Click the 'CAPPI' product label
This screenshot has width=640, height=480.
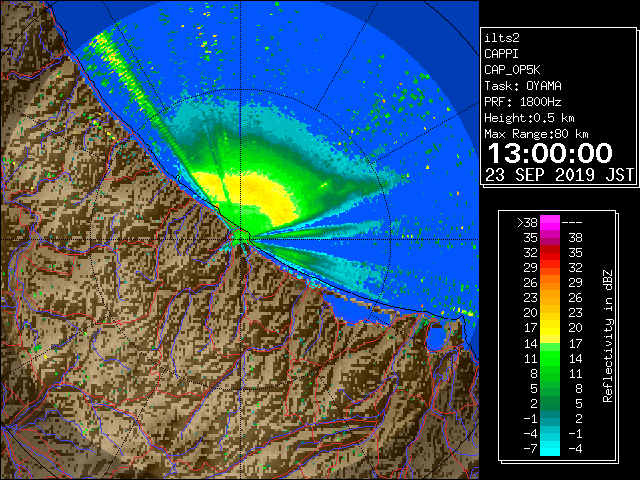point(501,54)
